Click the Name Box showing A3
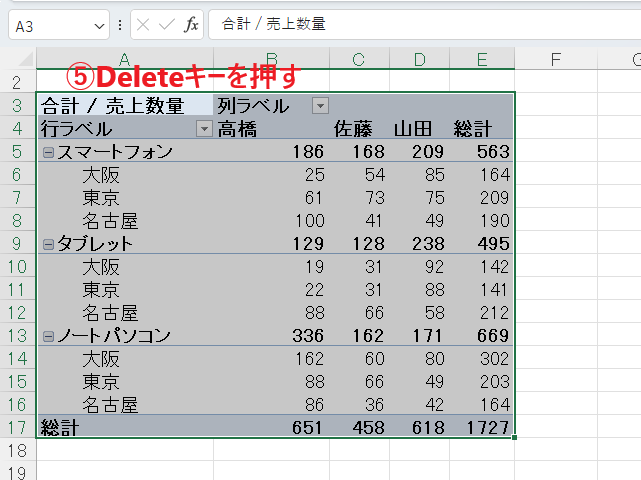Screen dimensions: 641x480 point(59,25)
